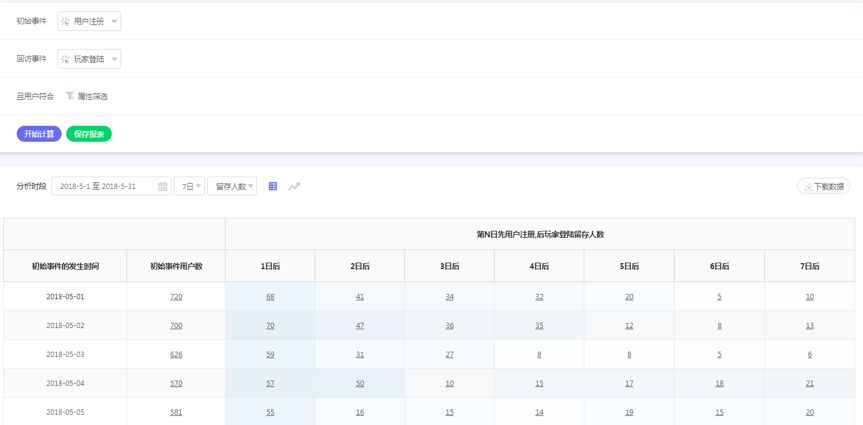The height and width of the screenshot is (425, 863).
Task: Open the 32 value for 2018-05-01
Action: 539,297
